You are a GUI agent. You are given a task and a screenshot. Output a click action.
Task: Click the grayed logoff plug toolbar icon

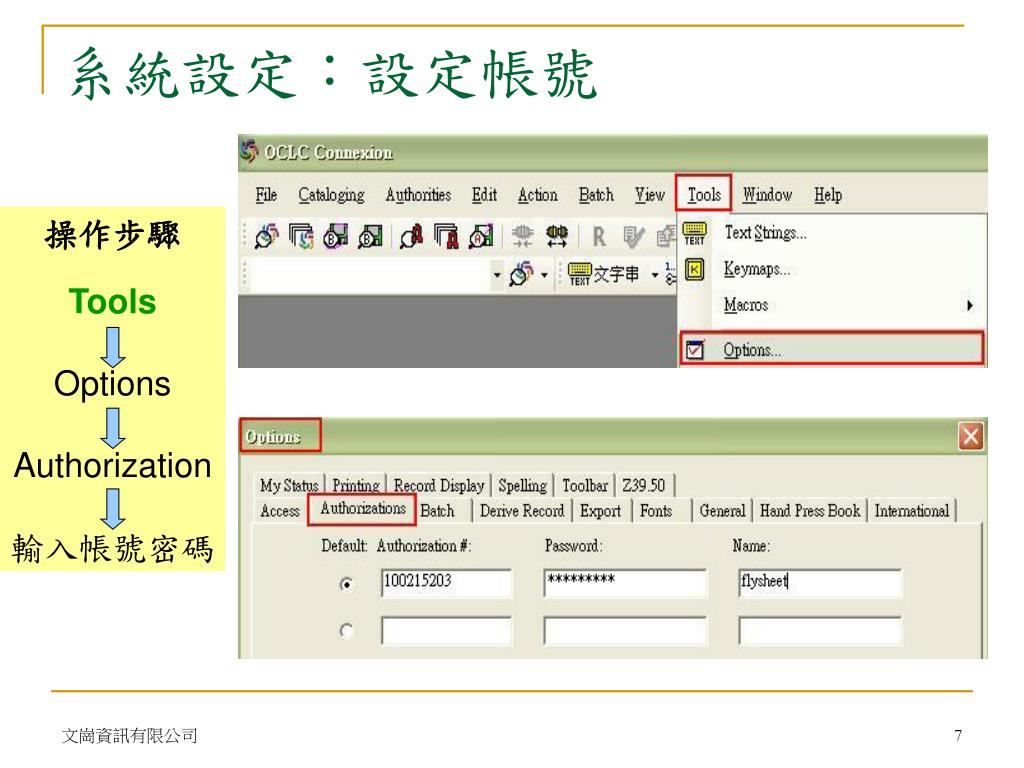[x=522, y=236]
